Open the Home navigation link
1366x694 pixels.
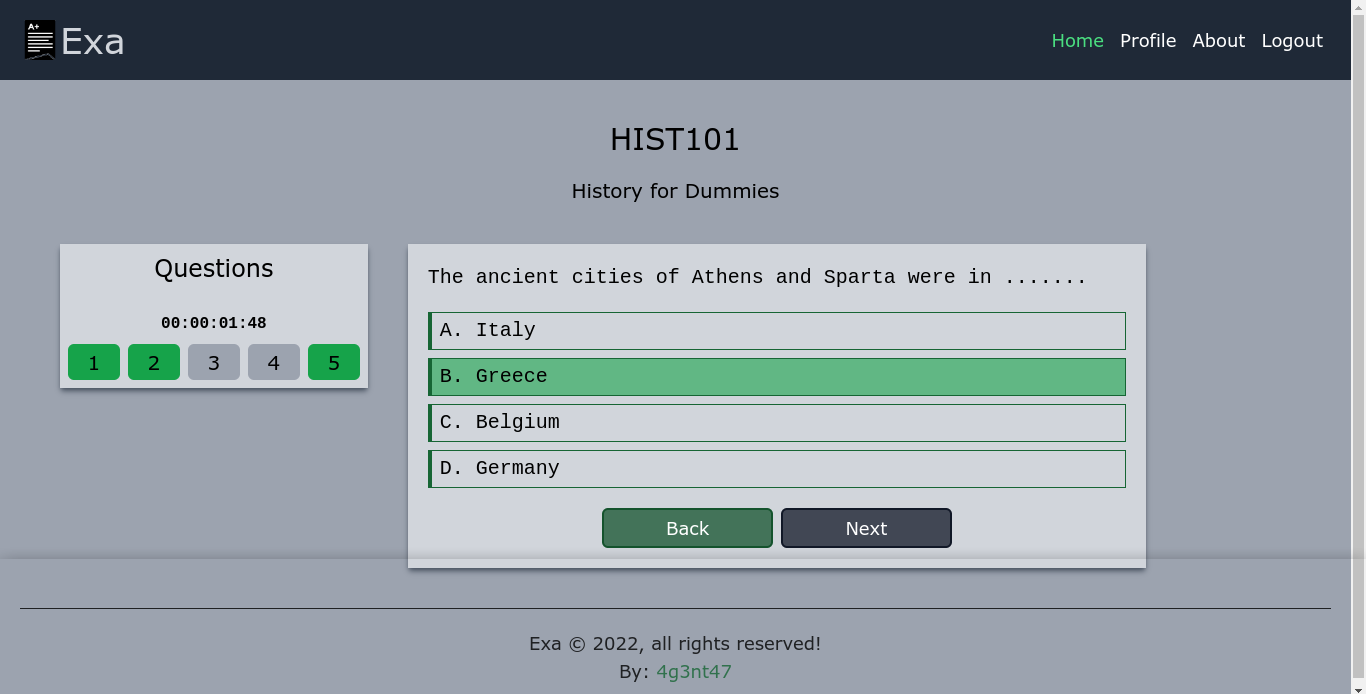(x=1077, y=41)
